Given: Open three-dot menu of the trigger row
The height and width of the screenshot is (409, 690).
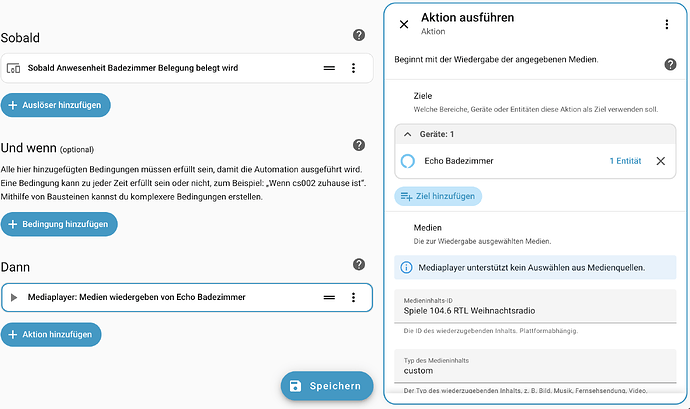Looking at the screenshot, I should tap(353, 68).
